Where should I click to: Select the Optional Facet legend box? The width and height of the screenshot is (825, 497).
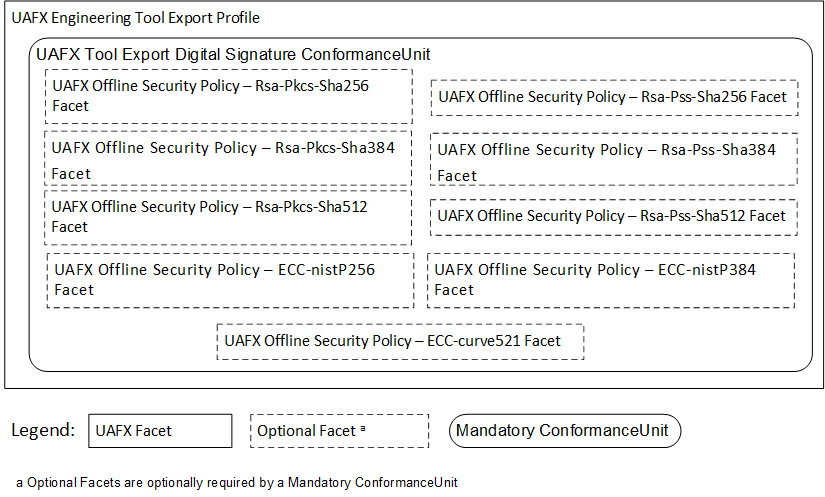[339, 431]
